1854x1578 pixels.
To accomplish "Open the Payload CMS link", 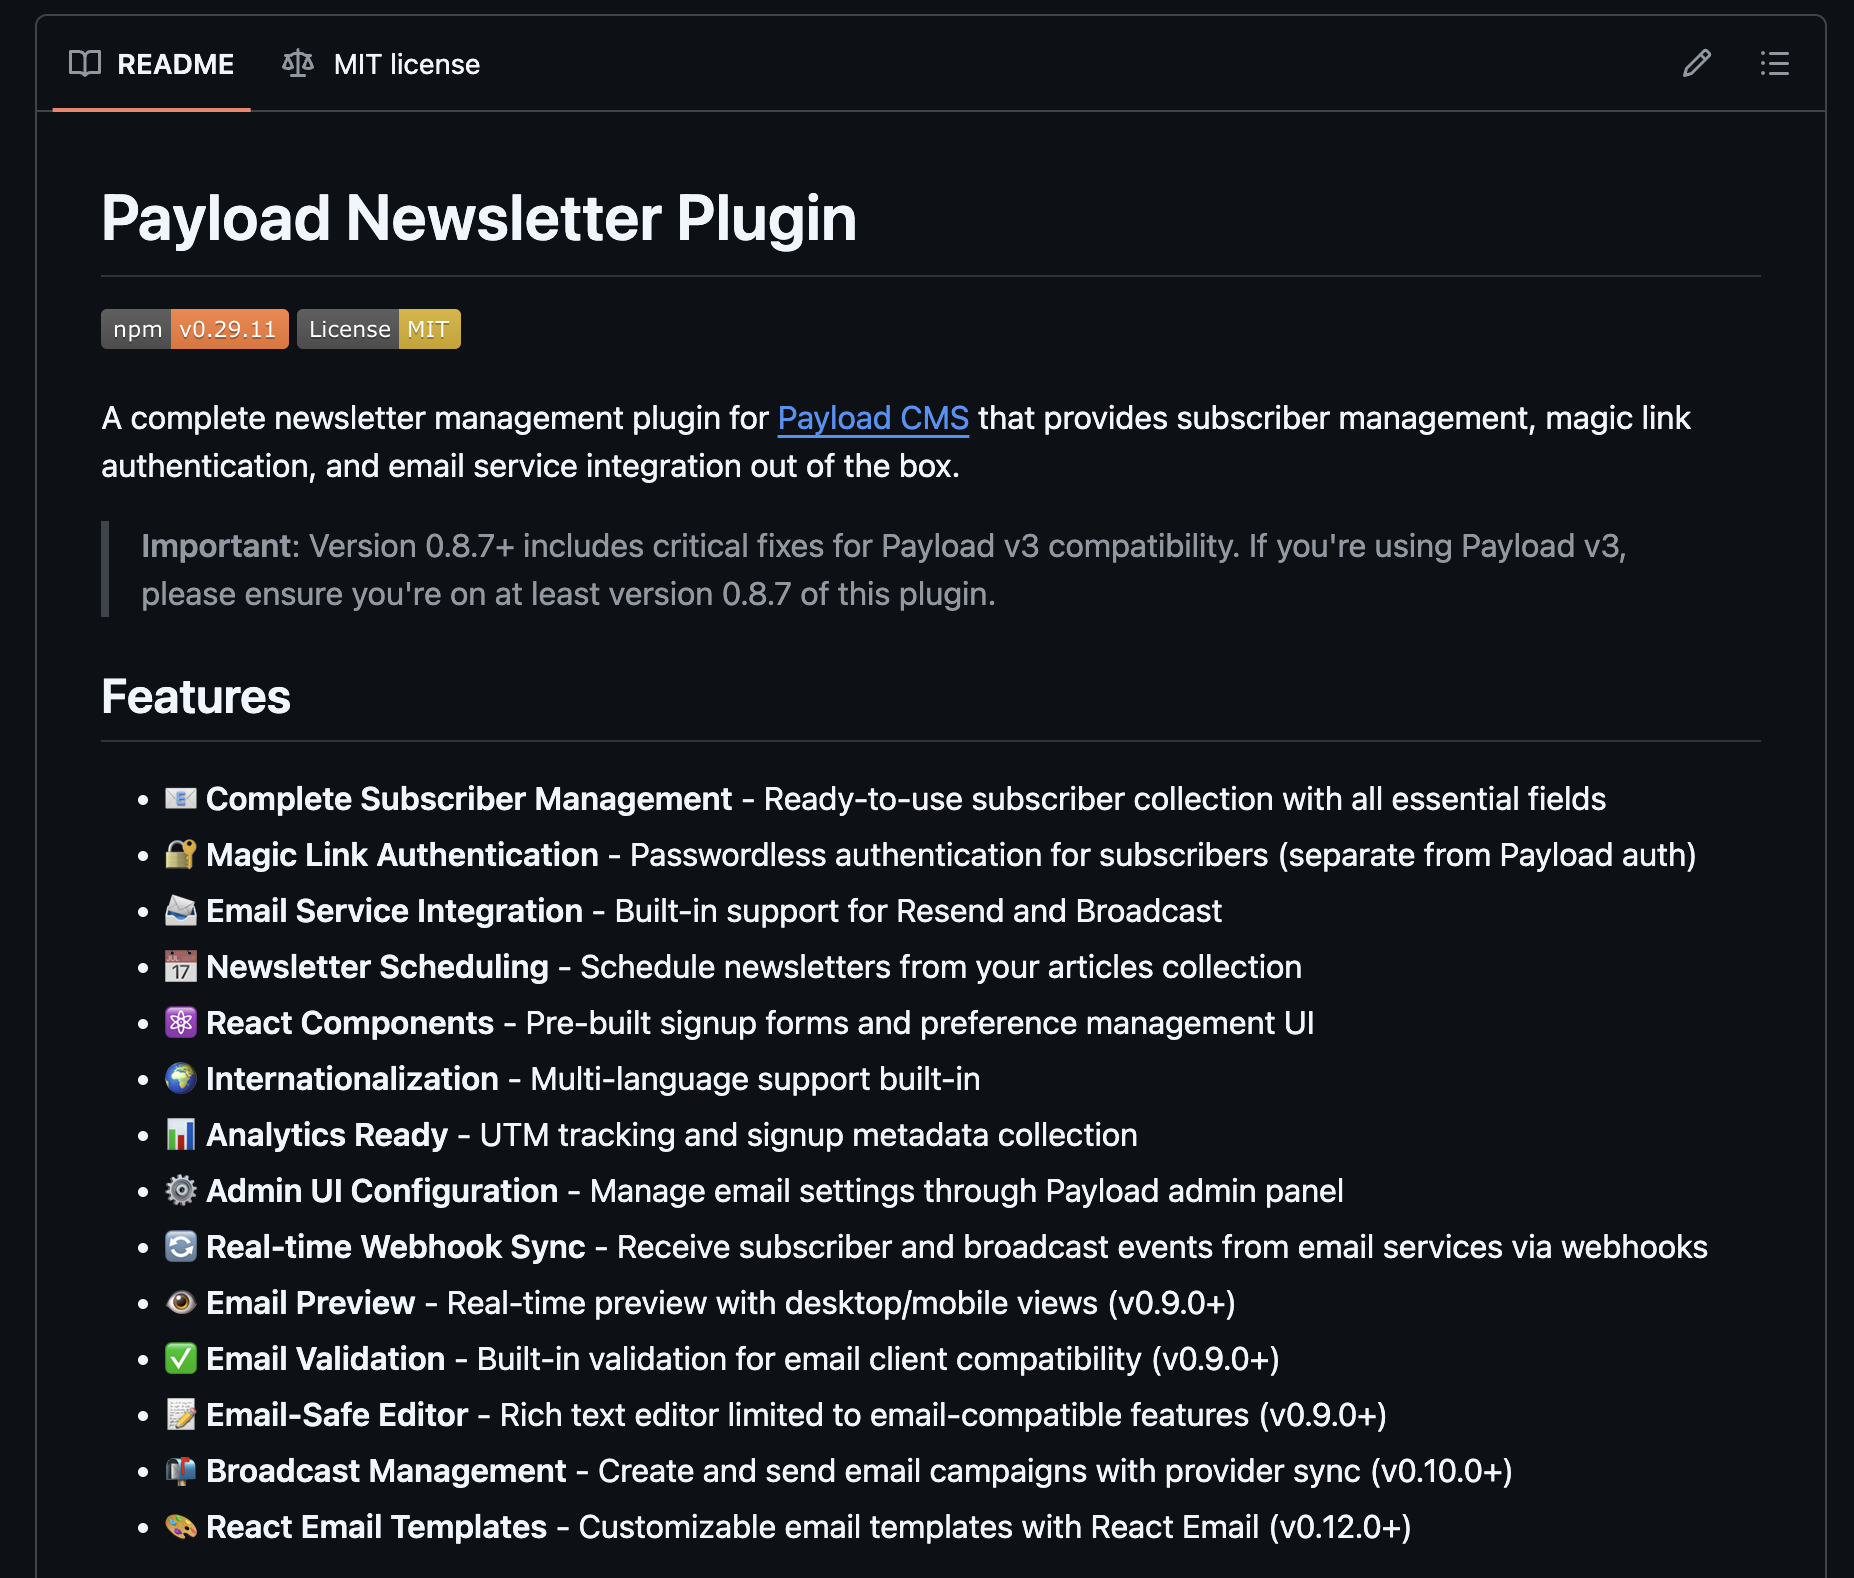I will click(873, 418).
